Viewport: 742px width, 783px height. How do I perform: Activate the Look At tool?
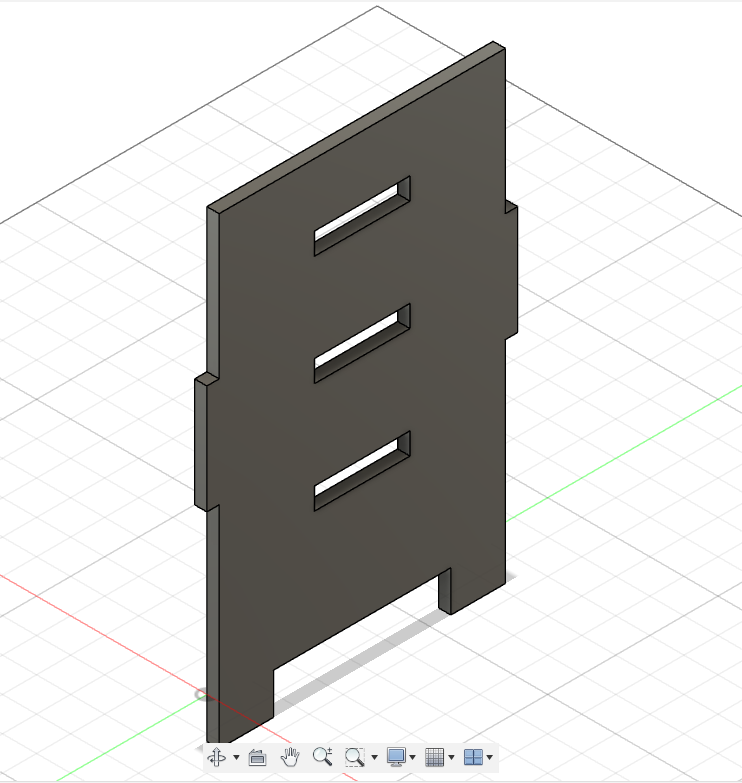click(x=257, y=757)
